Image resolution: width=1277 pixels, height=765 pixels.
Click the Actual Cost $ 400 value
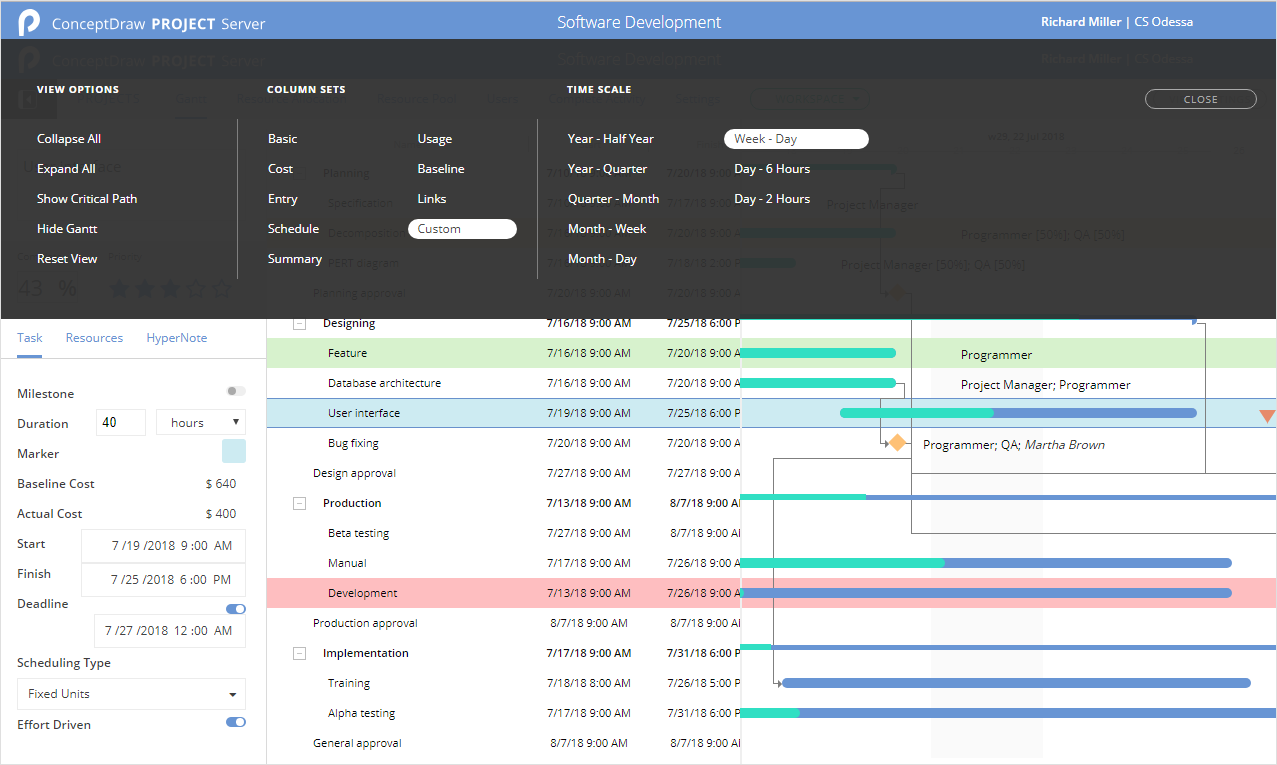[x=220, y=514]
